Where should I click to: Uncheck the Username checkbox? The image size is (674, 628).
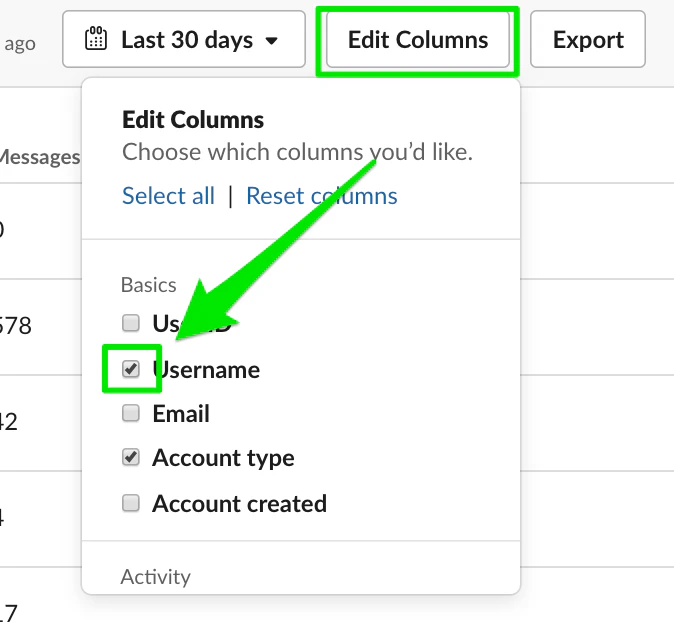click(x=131, y=369)
